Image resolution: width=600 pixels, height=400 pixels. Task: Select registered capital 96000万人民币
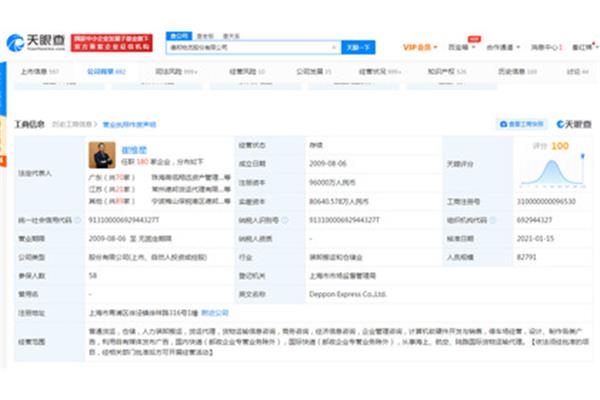[x=332, y=183]
